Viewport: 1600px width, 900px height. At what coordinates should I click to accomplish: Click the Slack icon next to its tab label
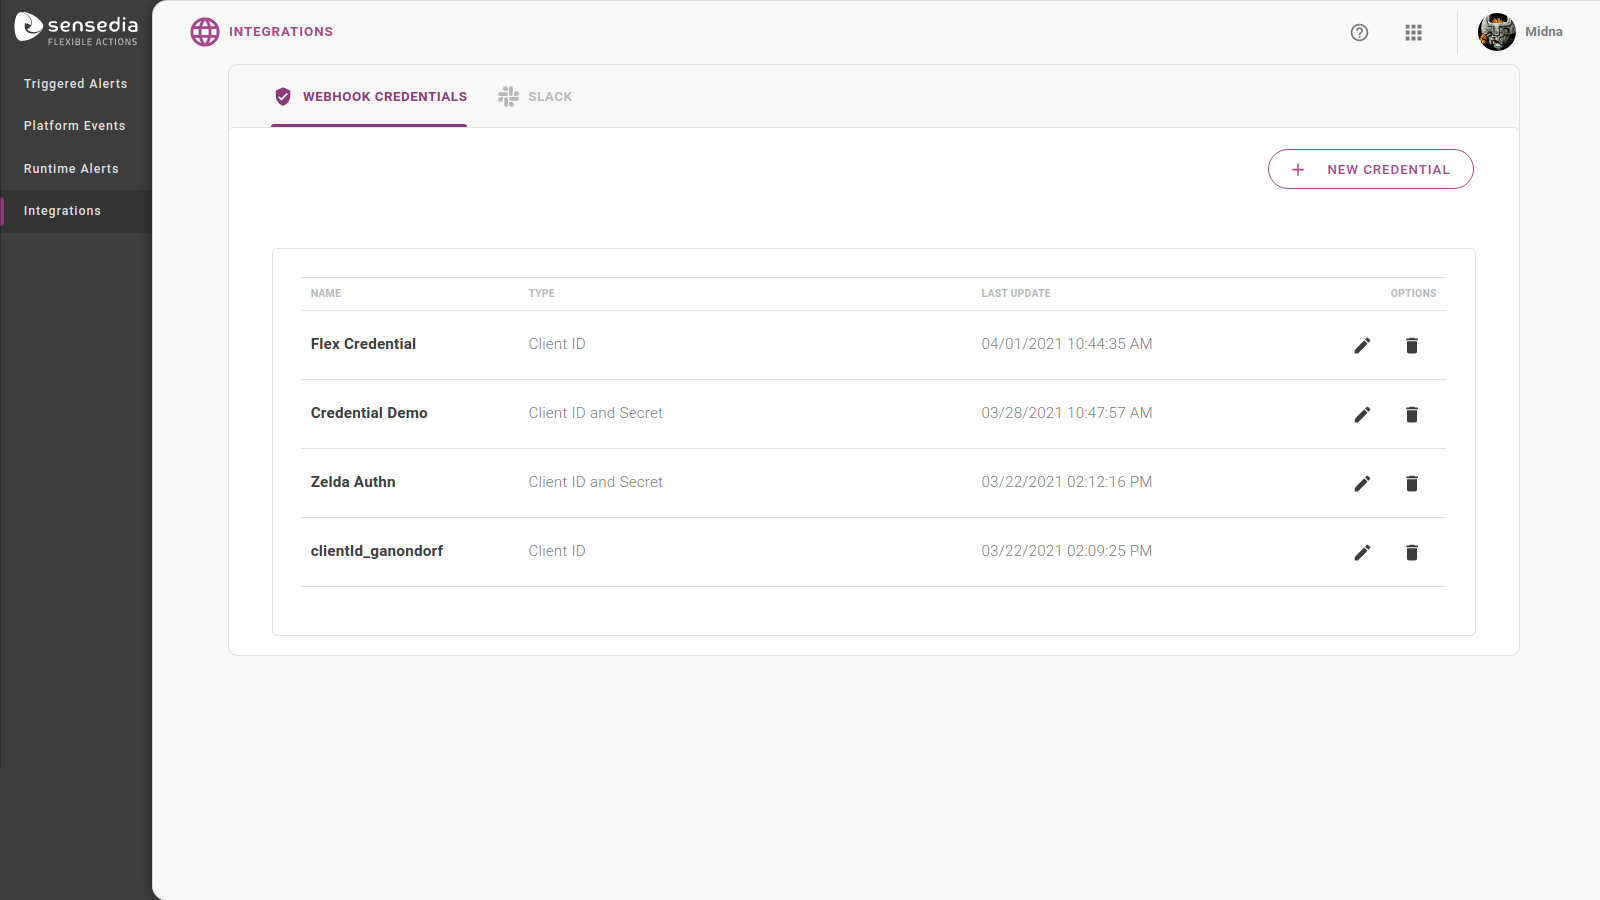[507, 96]
